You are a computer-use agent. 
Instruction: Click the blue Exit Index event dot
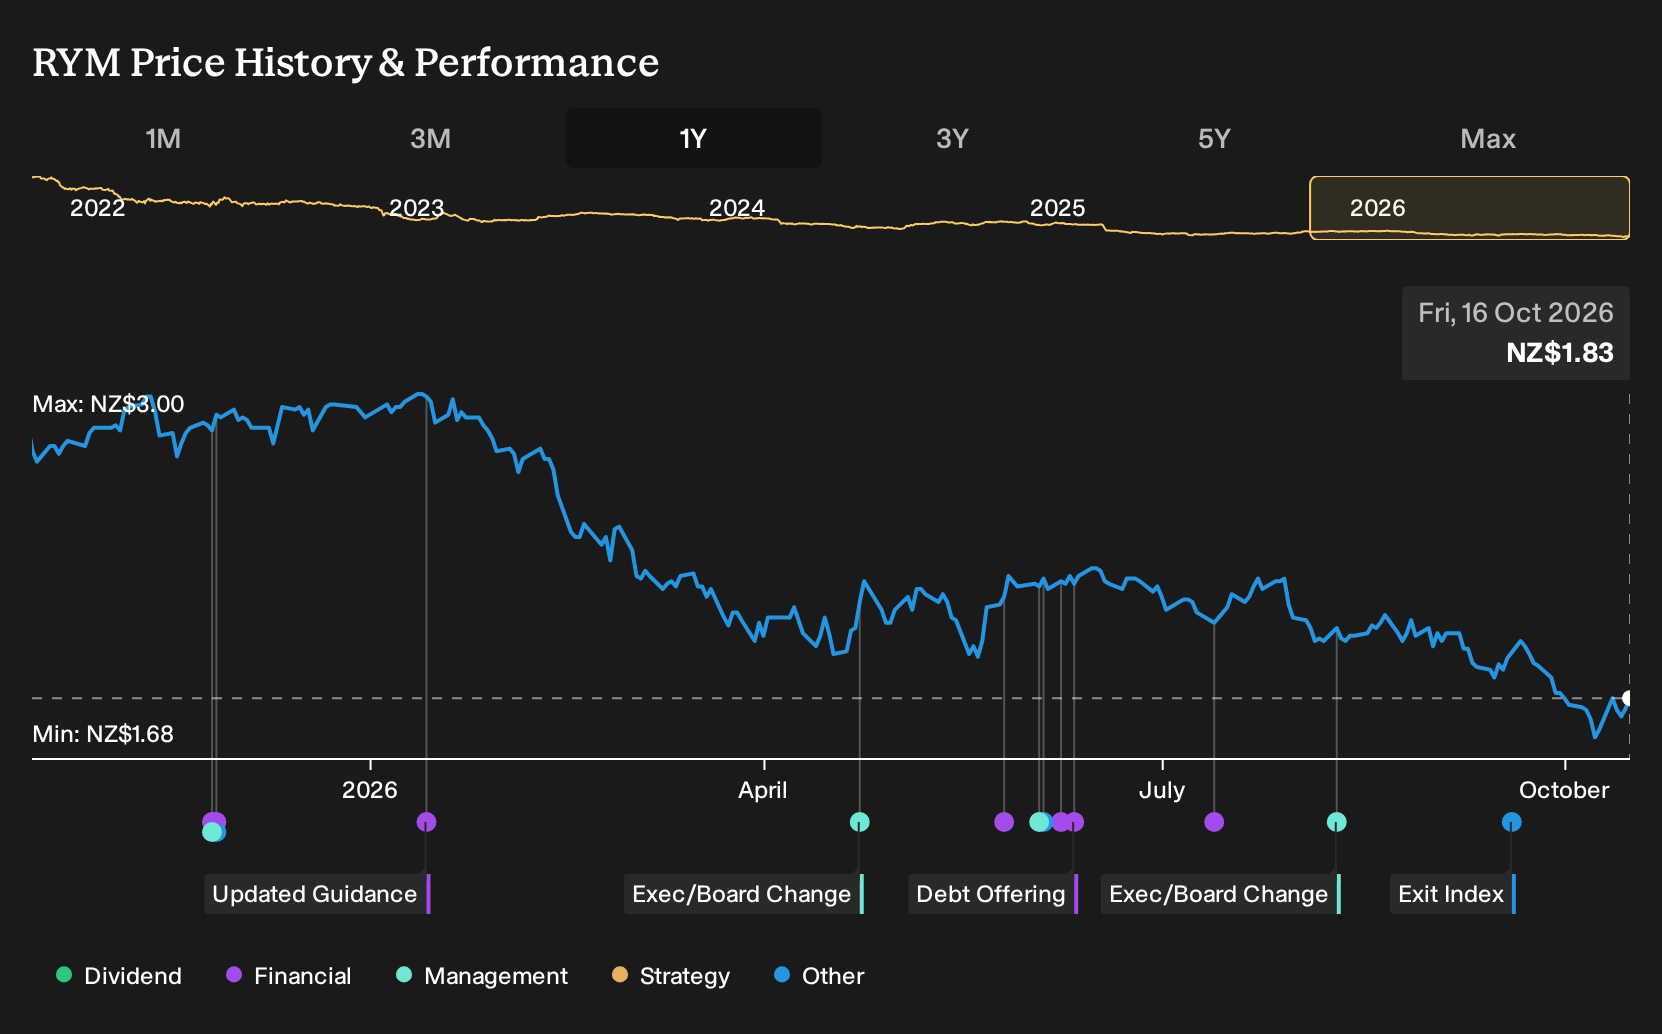coord(1511,822)
